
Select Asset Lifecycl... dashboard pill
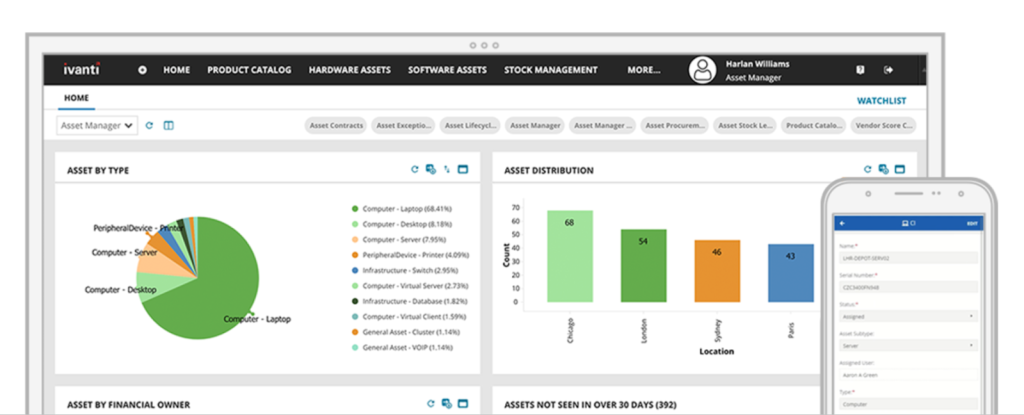coord(470,125)
